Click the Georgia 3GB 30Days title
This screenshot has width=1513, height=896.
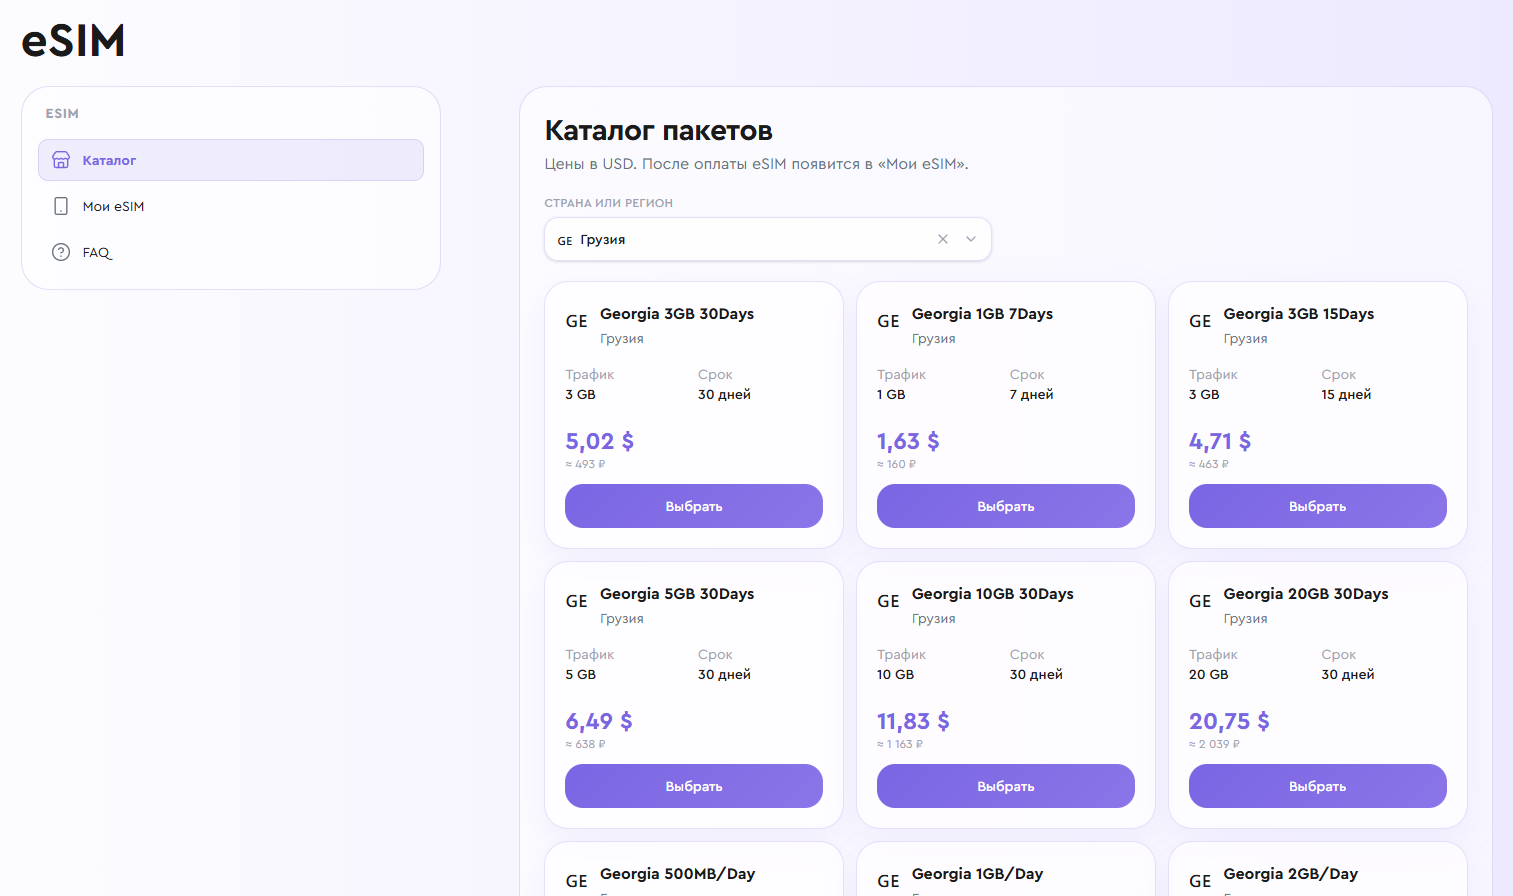[677, 314]
